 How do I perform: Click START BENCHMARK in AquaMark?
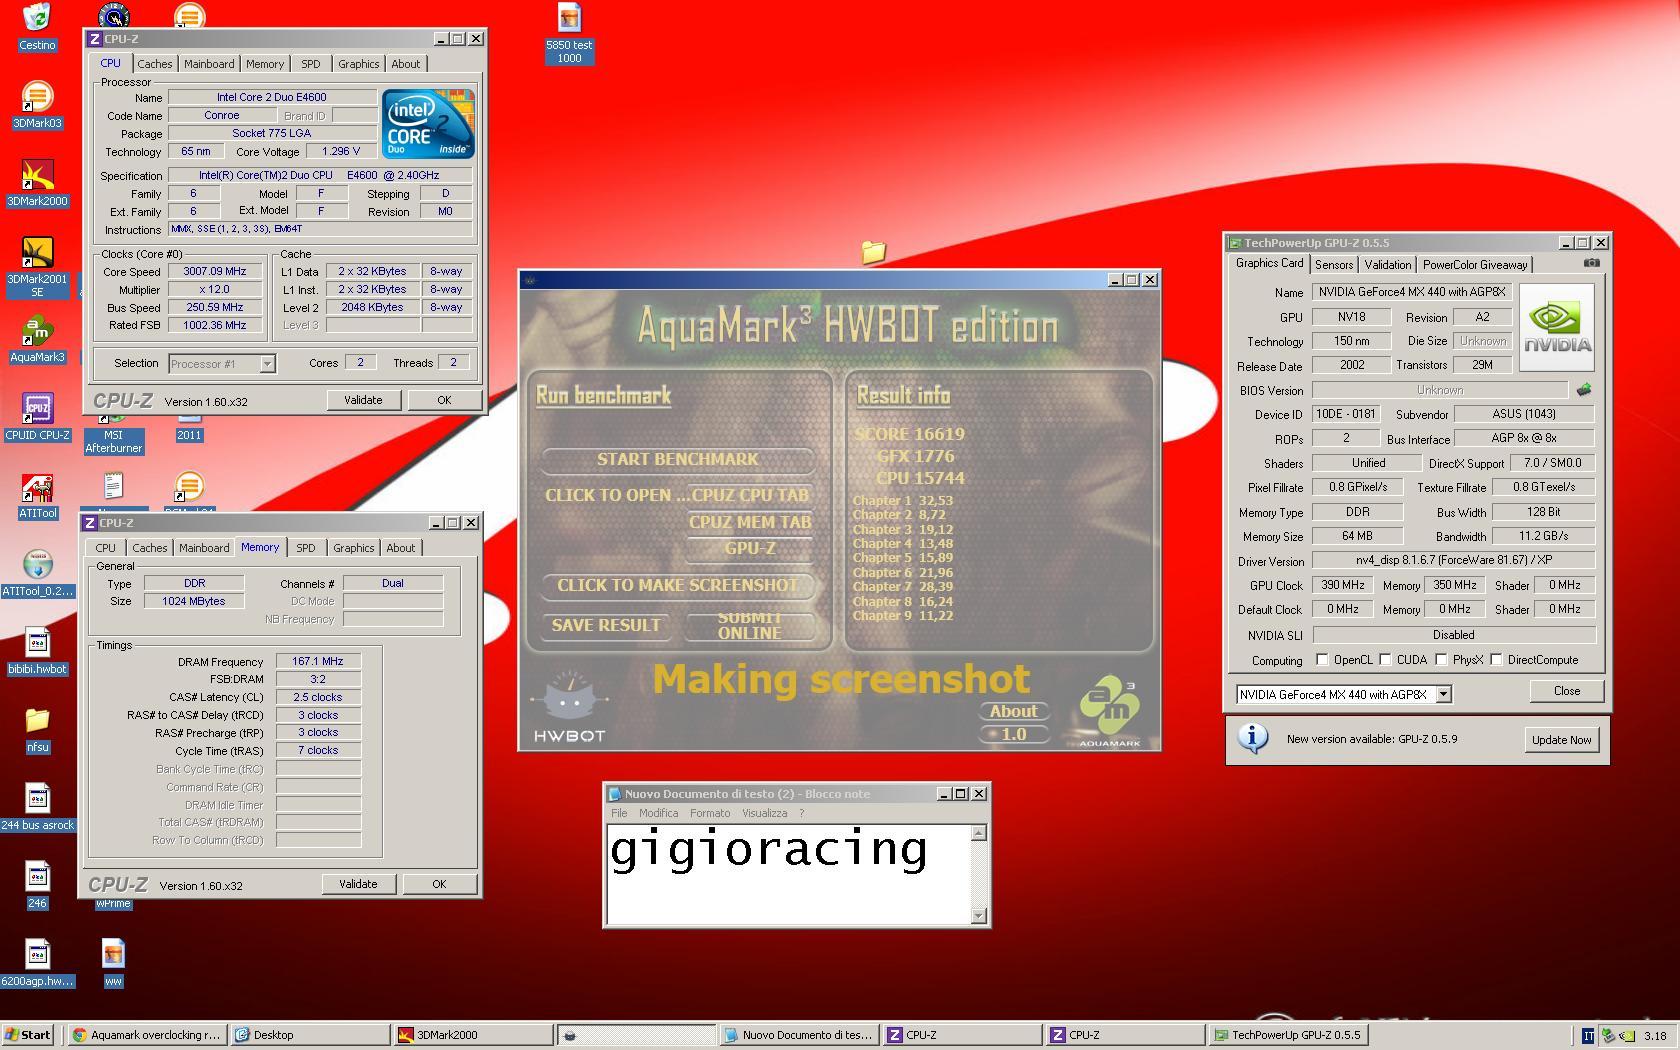(677, 459)
